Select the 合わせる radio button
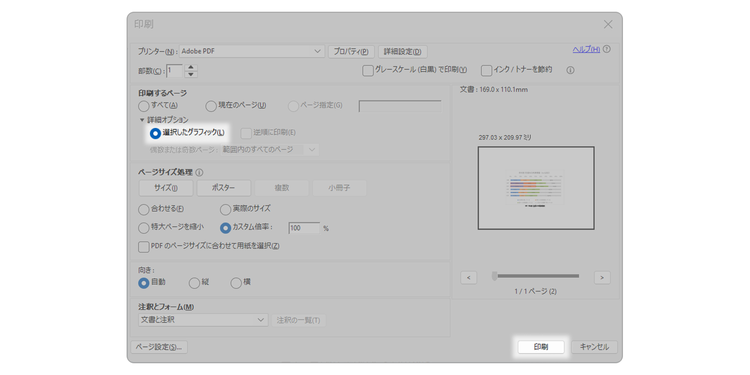 143,210
